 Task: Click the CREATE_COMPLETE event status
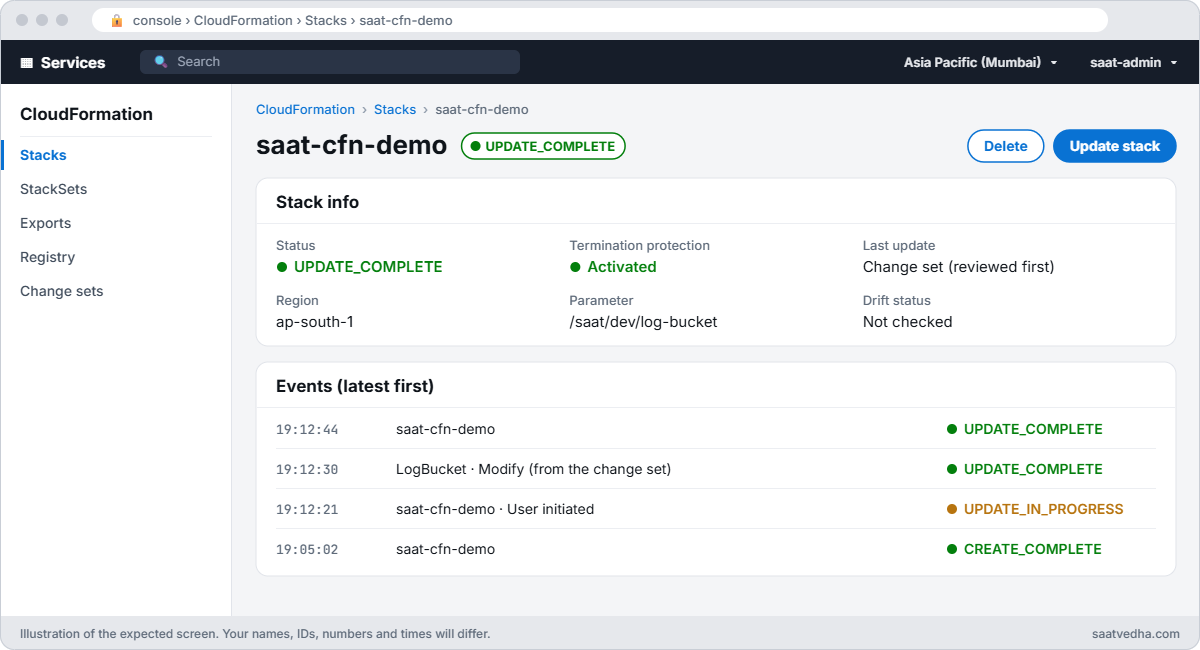pyautogui.click(x=1024, y=549)
